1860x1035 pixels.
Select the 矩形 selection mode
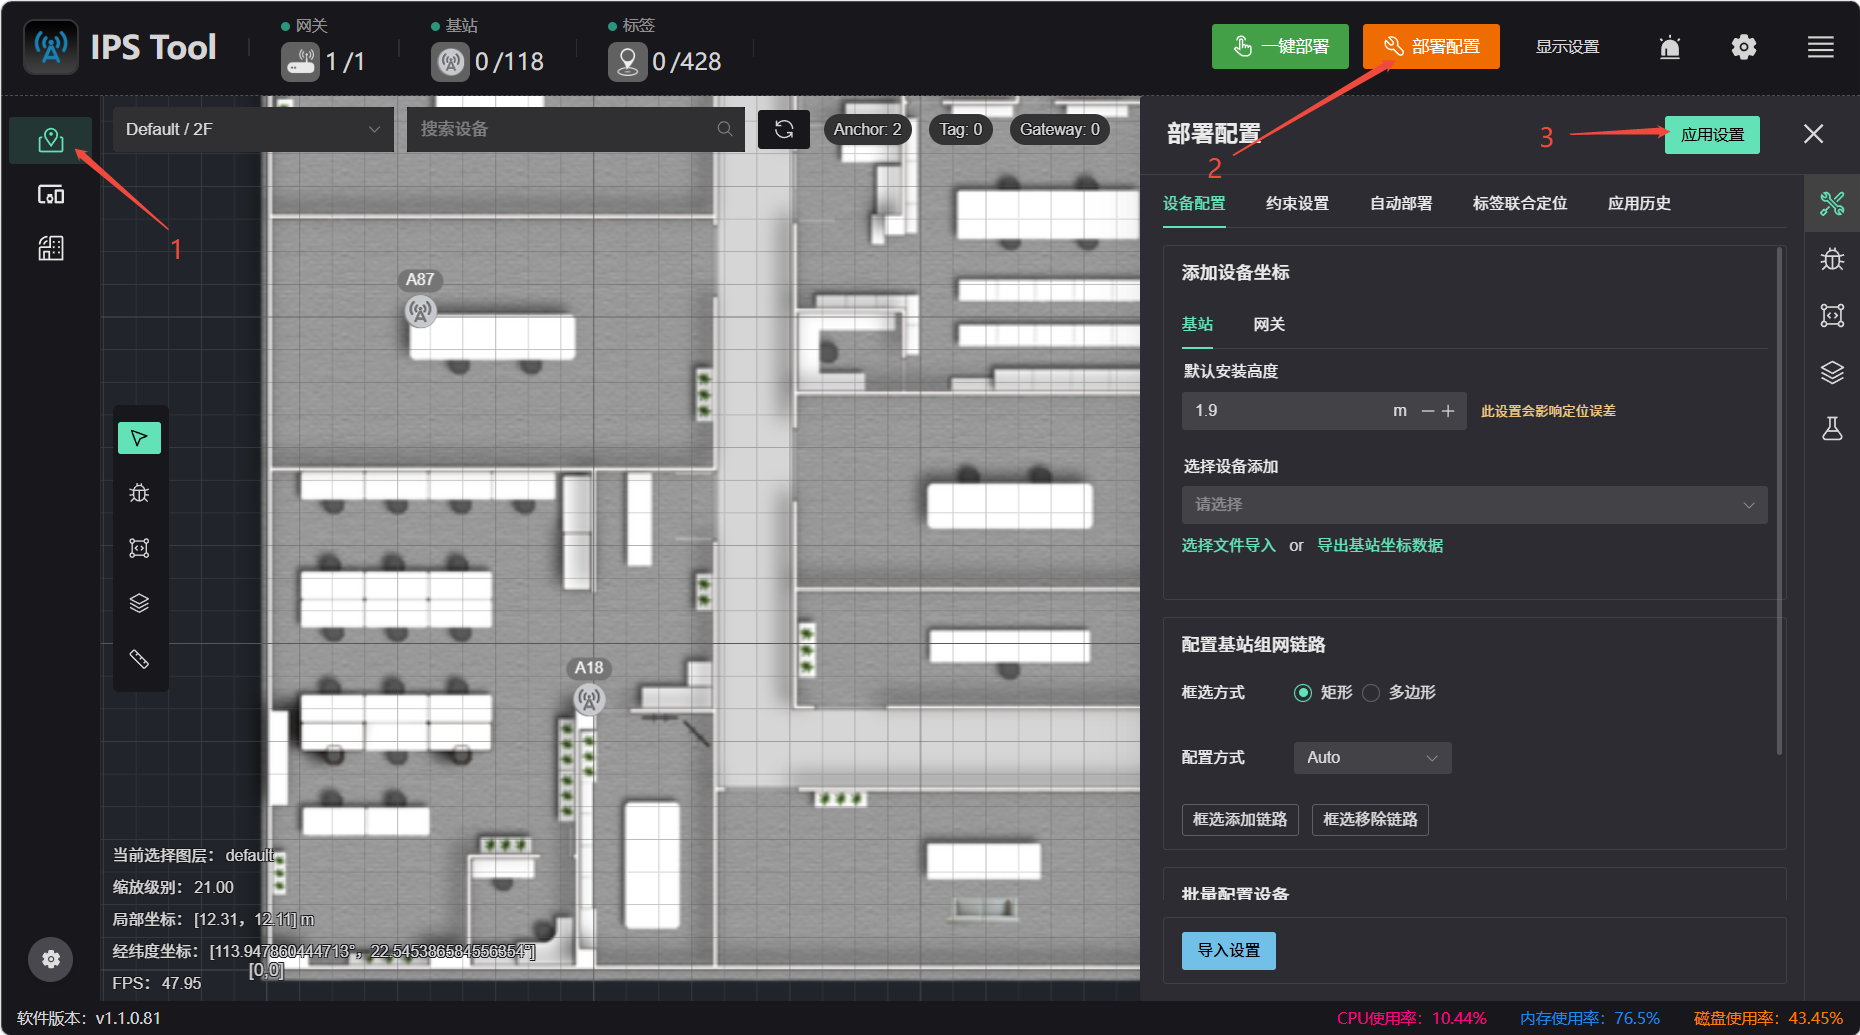tap(1303, 693)
